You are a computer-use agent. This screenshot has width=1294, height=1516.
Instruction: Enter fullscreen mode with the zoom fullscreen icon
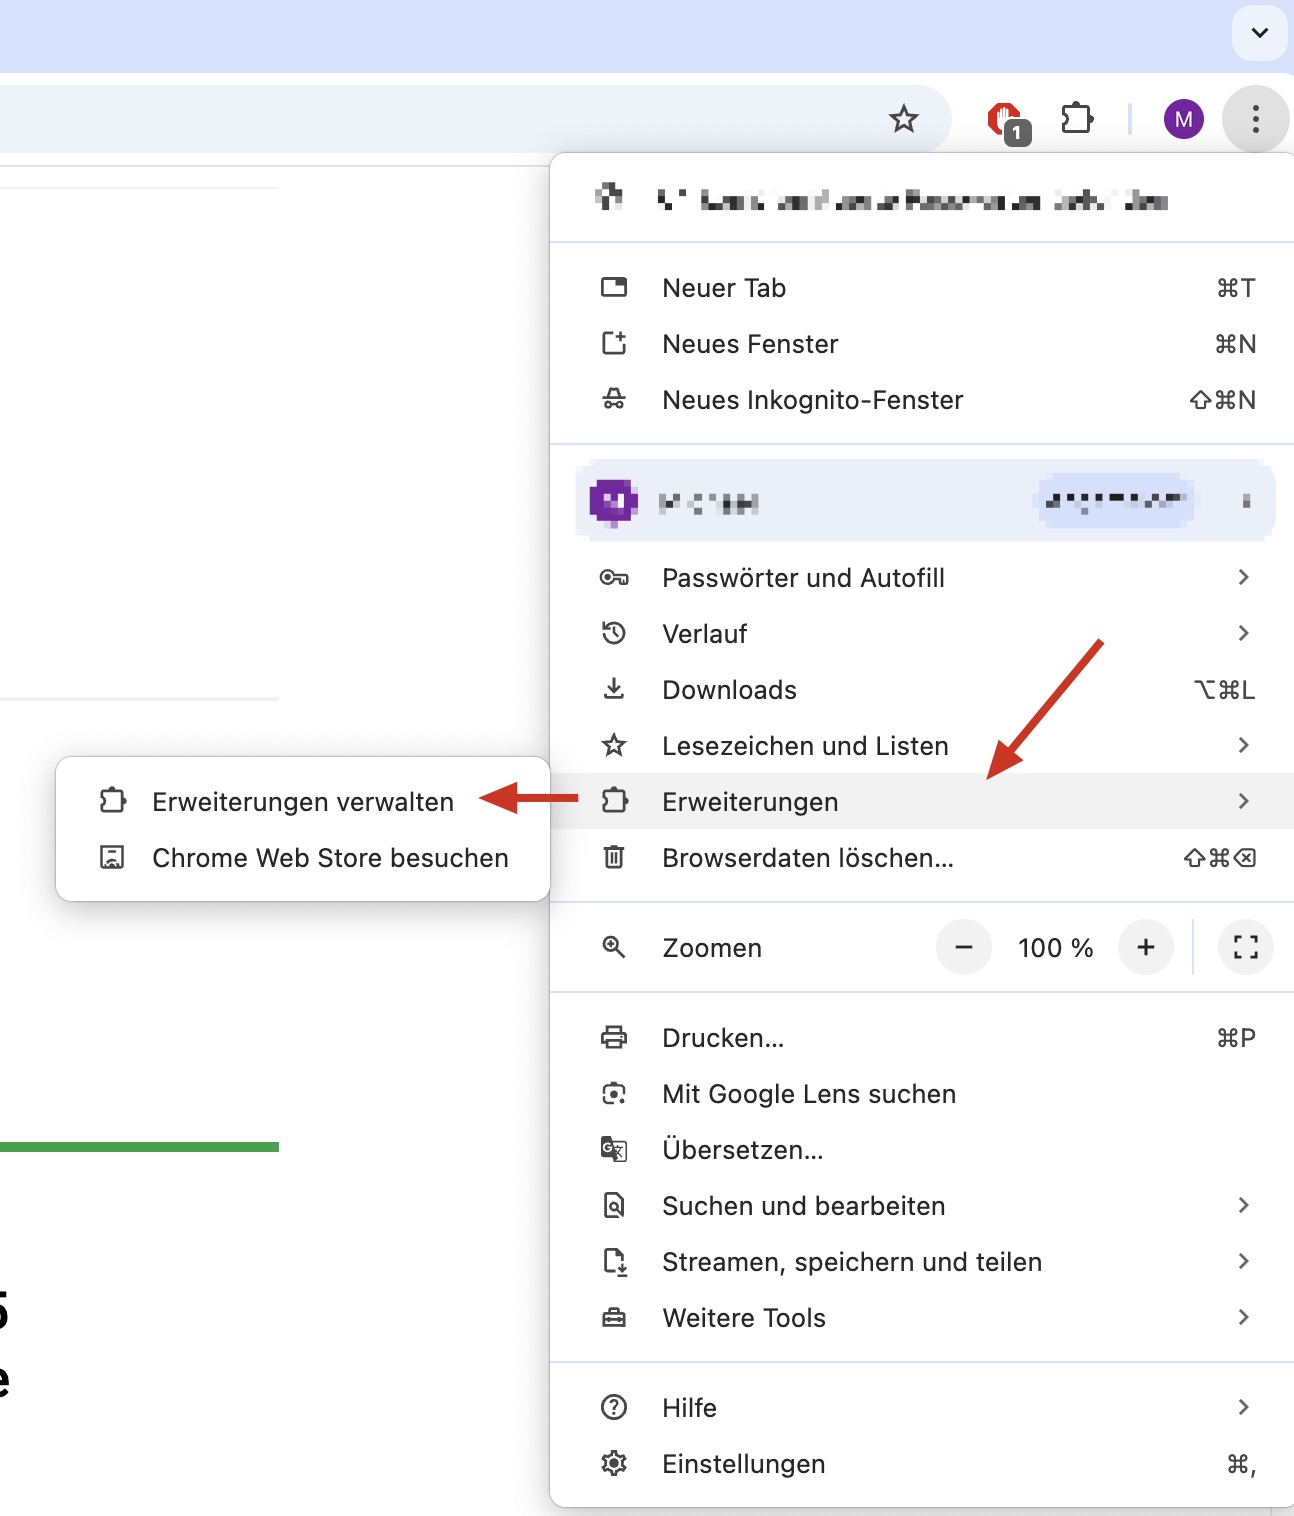(1245, 947)
